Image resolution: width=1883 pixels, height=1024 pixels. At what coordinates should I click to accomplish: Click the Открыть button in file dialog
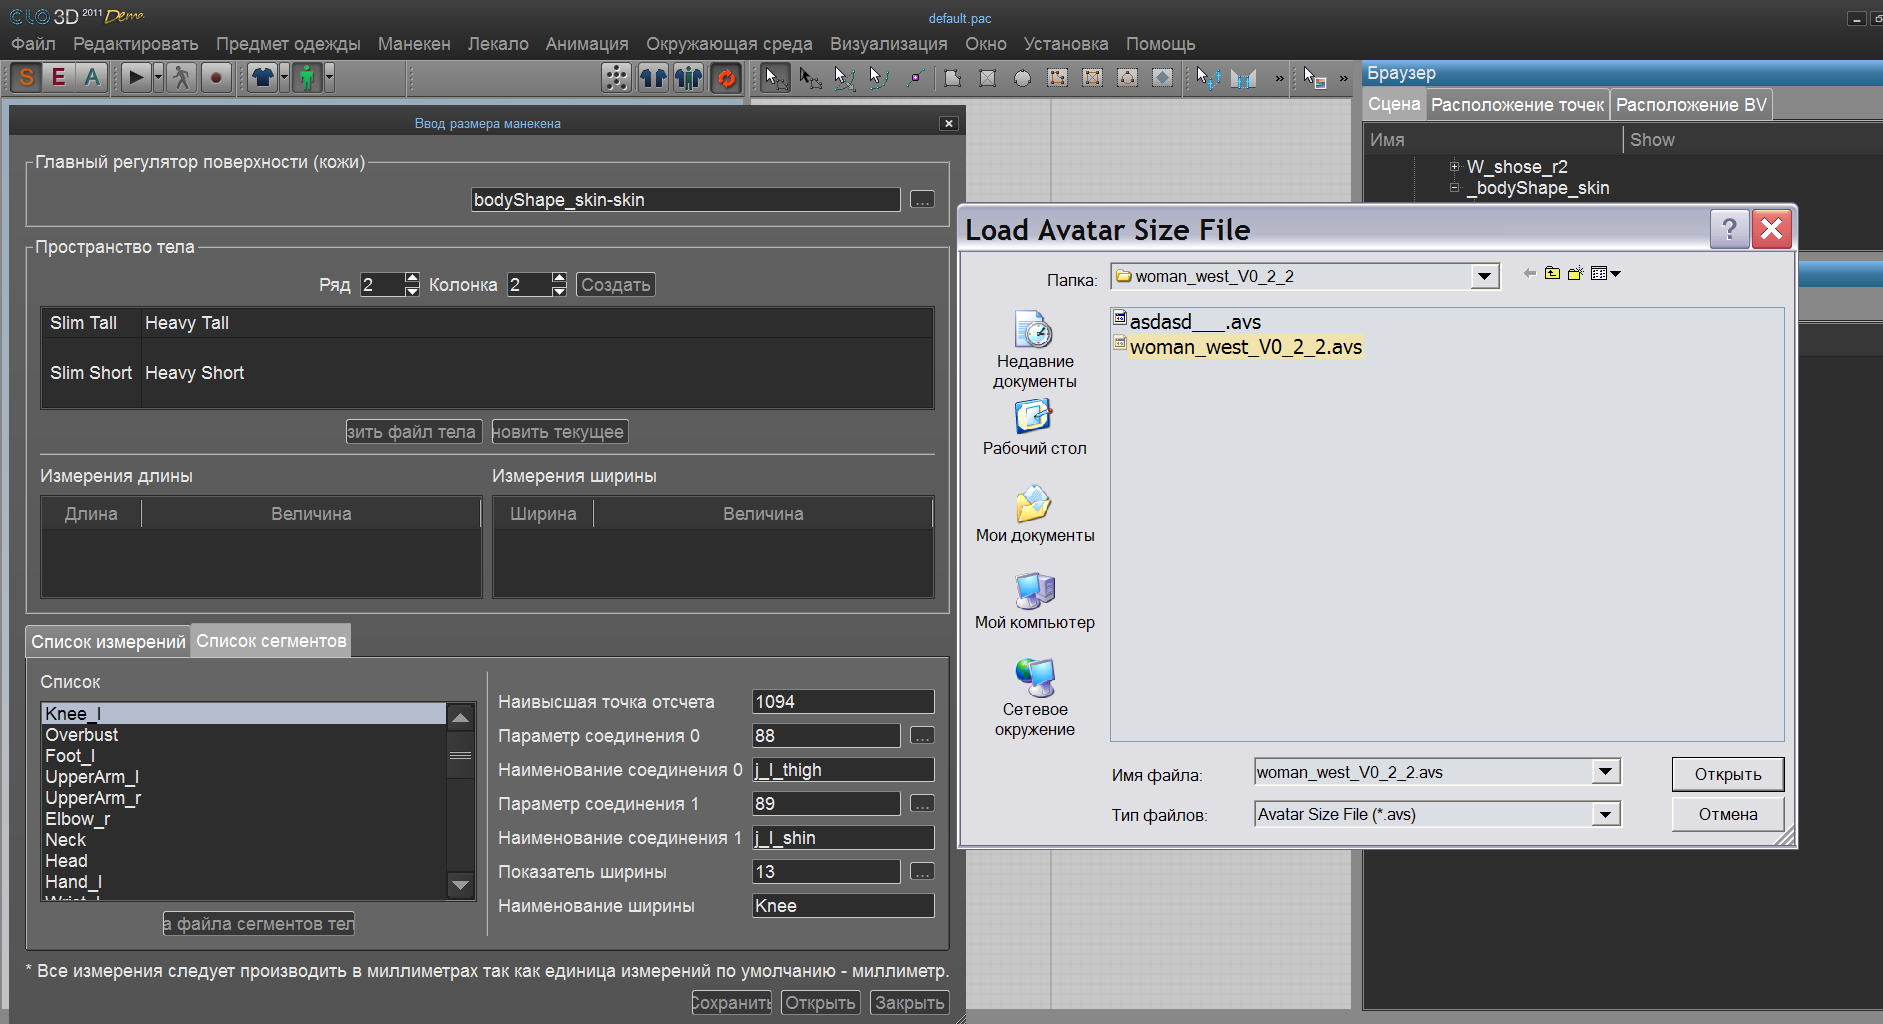tap(1727, 775)
